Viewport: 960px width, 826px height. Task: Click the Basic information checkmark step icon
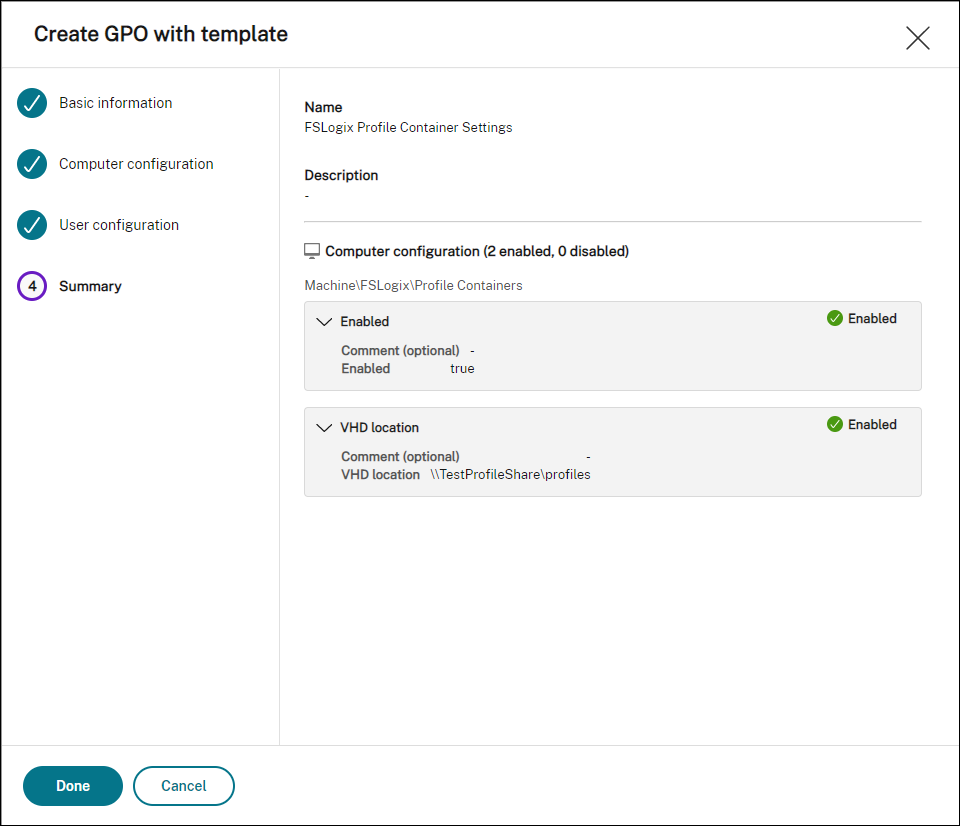(x=32, y=103)
